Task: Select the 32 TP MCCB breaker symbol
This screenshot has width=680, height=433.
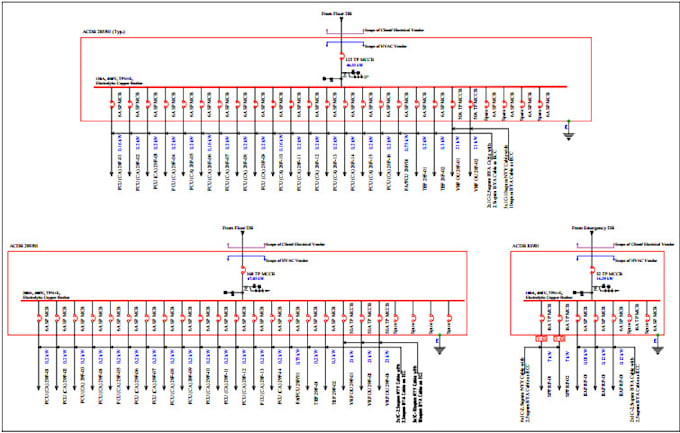Action: point(592,270)
